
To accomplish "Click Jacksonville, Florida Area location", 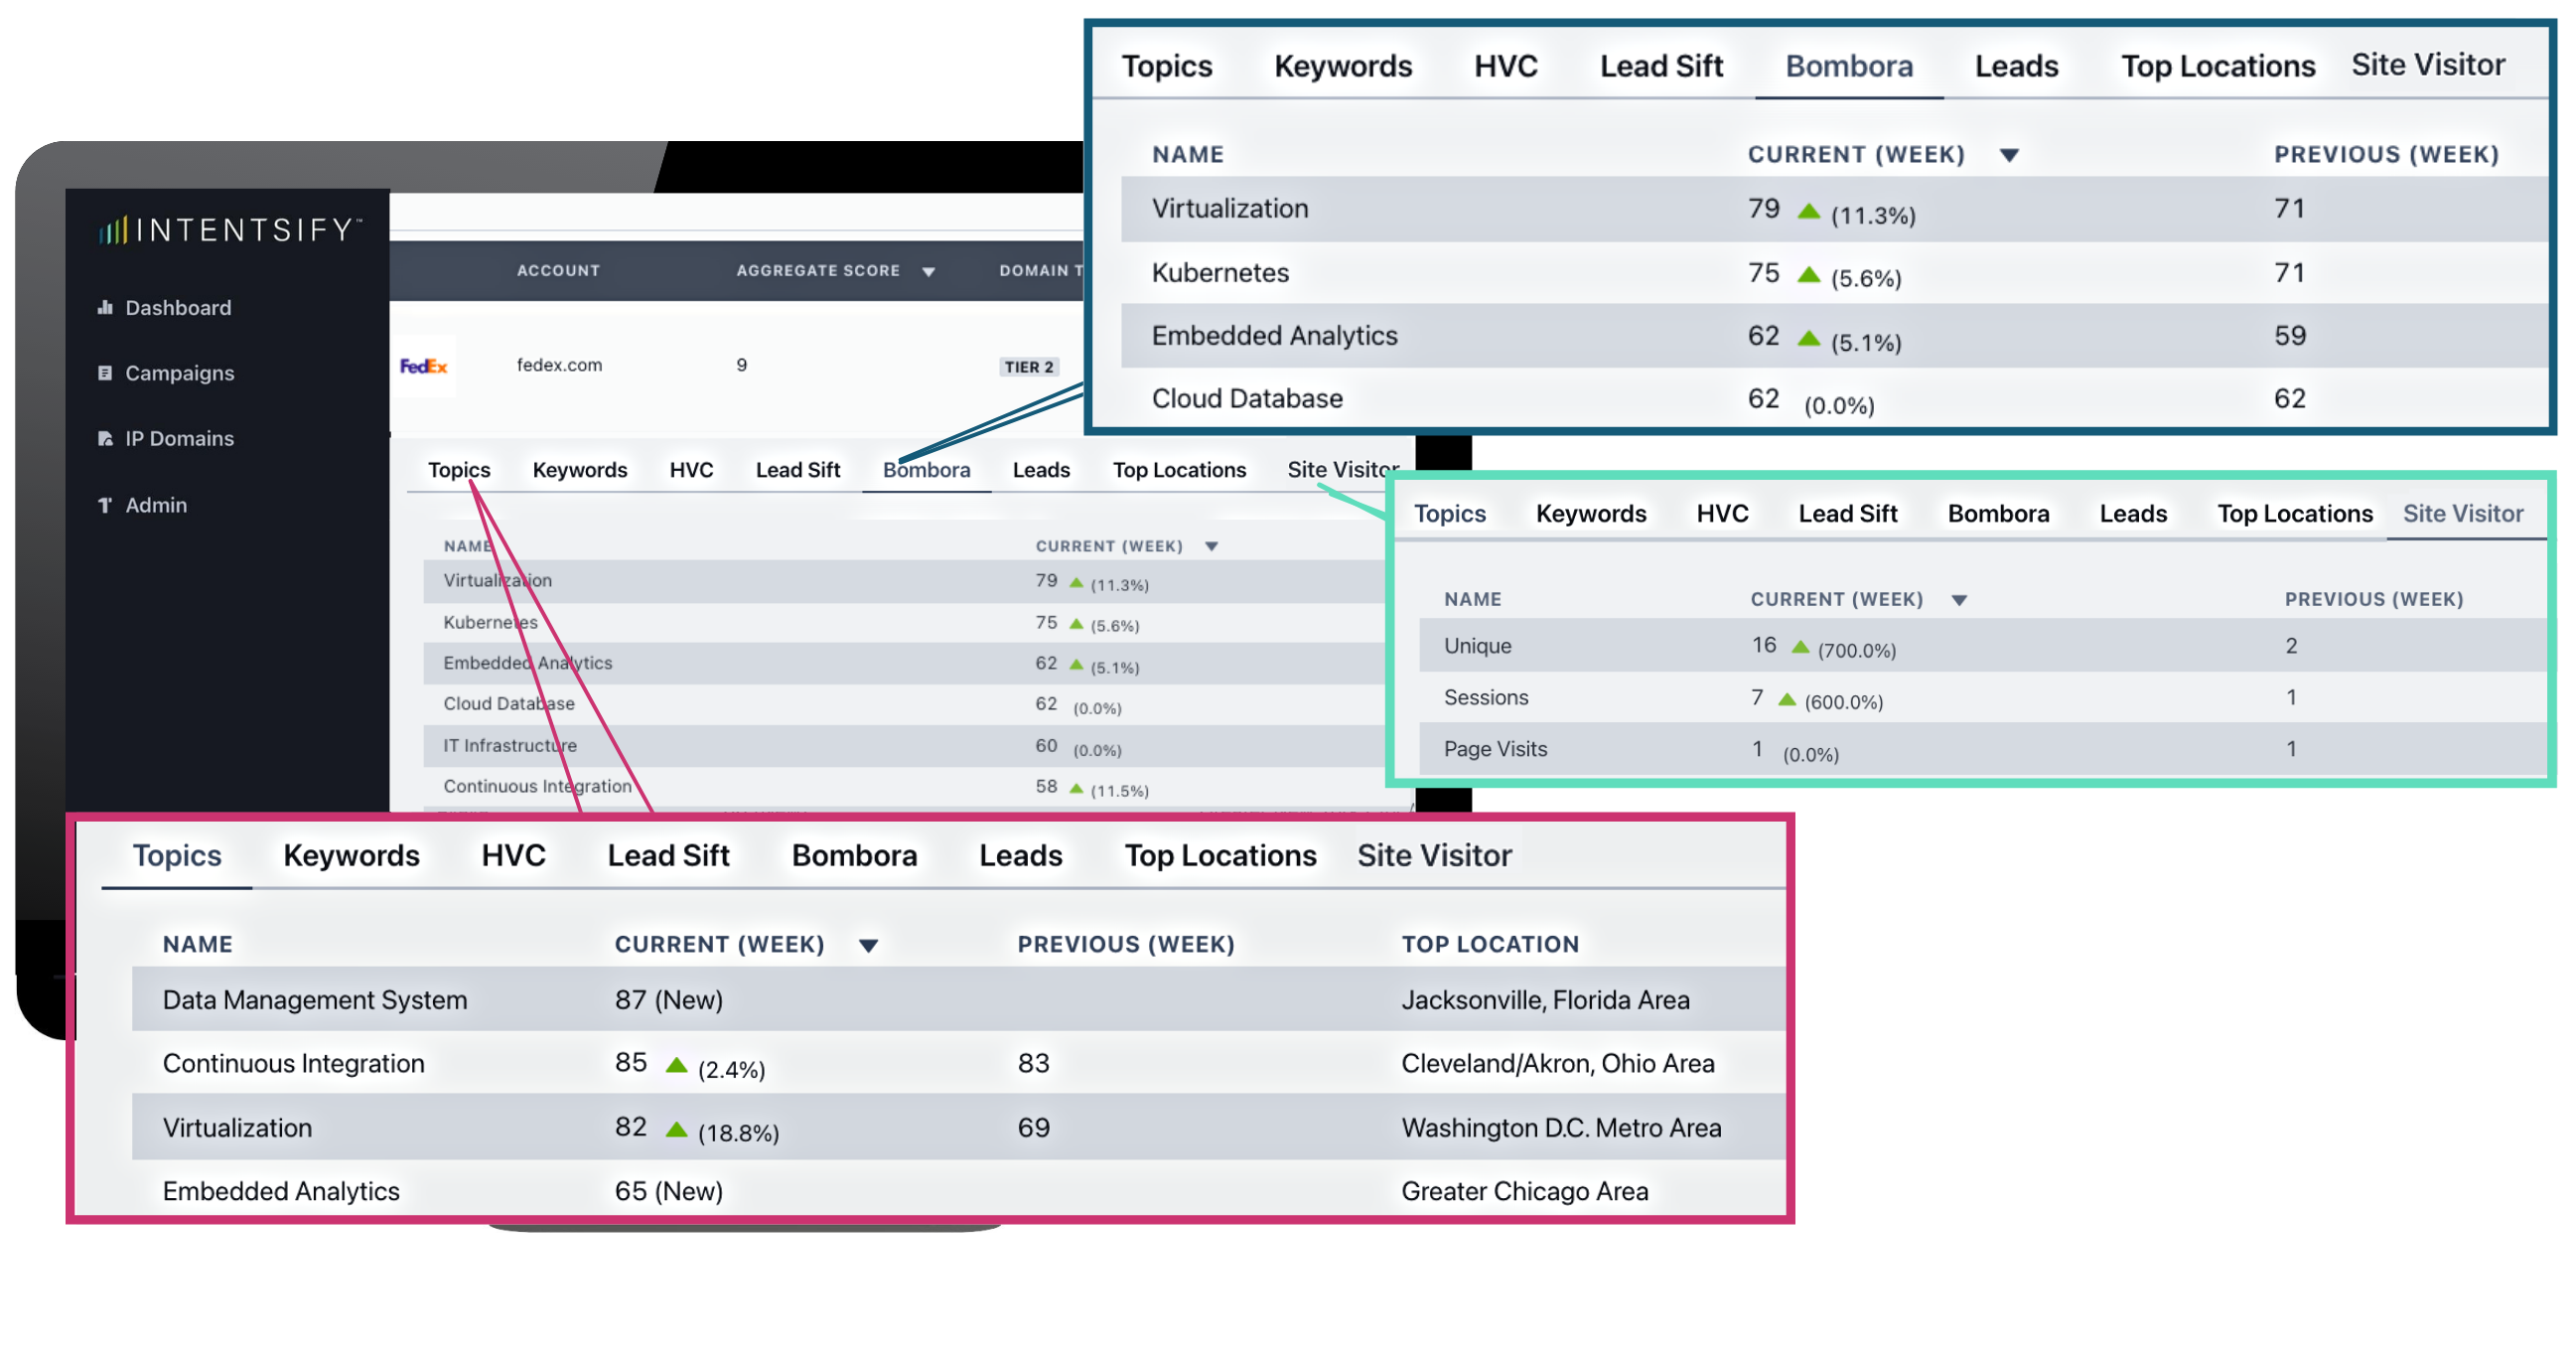I will [x=1544, y=999].
